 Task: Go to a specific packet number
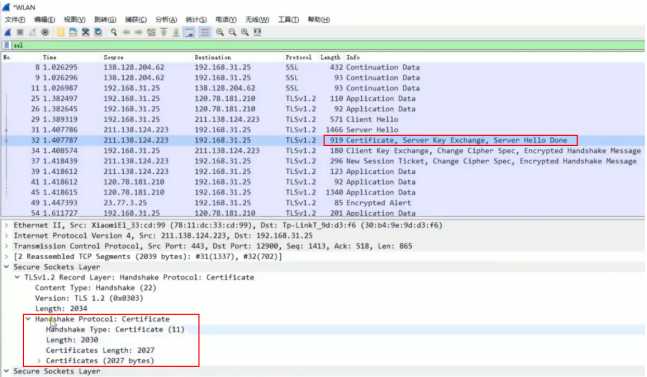[151, 32]
